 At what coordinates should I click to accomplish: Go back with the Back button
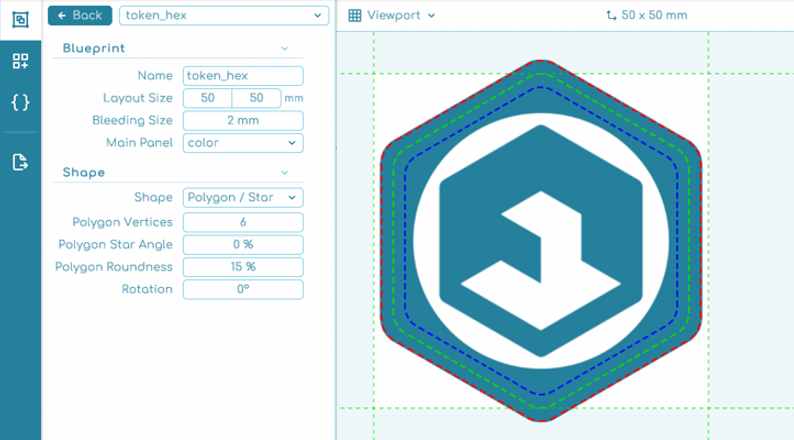pos(80,16)
